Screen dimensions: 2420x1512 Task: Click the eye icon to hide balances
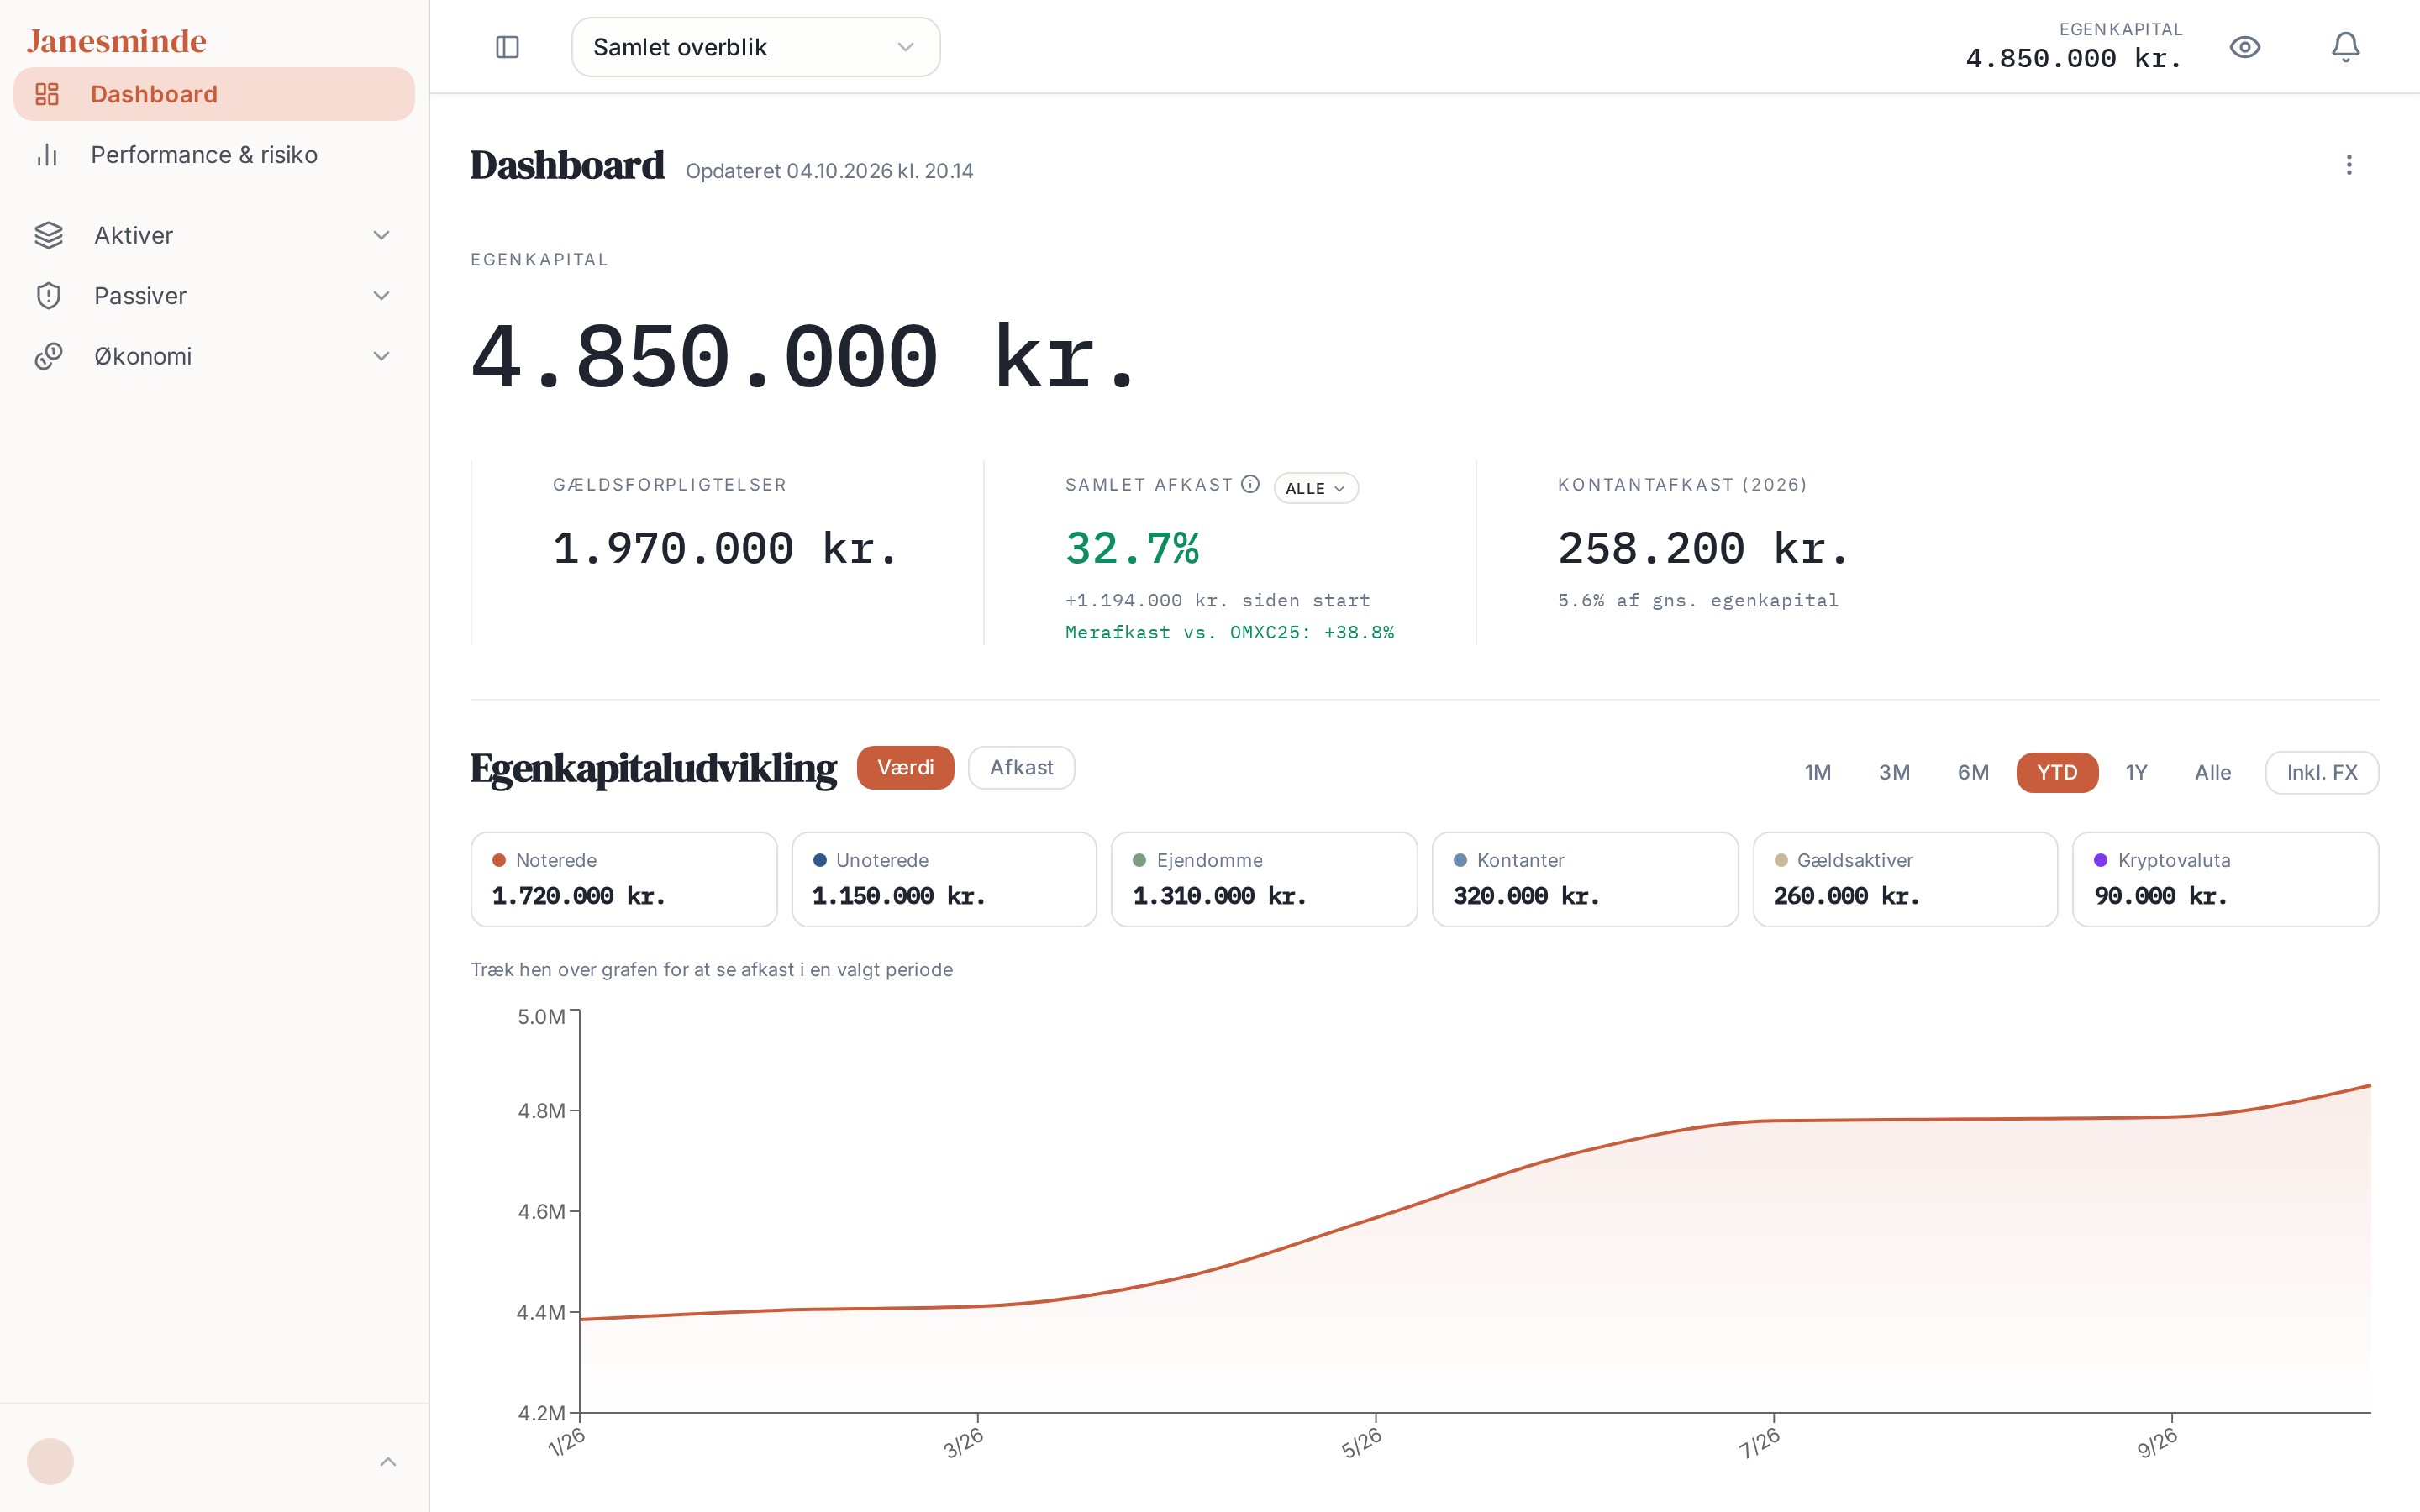(2245, 47)
